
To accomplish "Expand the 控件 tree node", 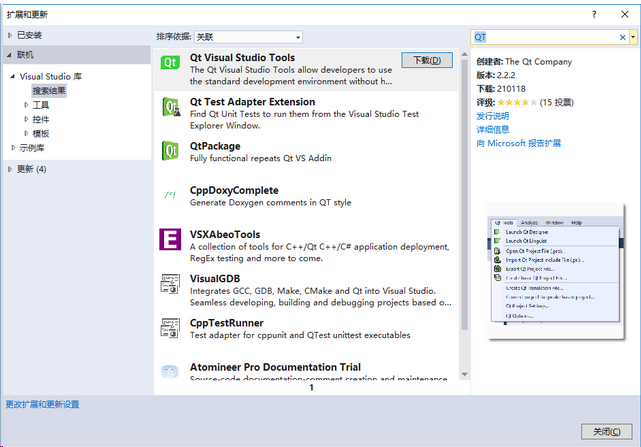I will tap(26, 119).
